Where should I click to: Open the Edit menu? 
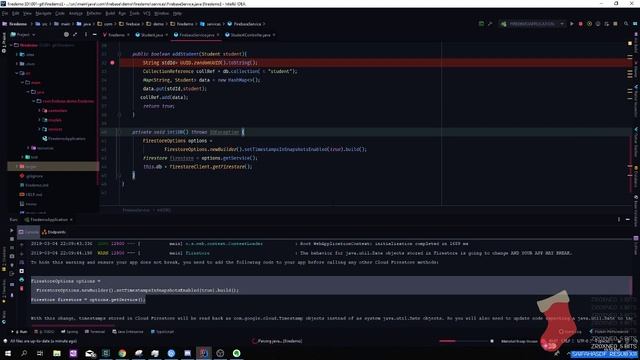point(16,13)
